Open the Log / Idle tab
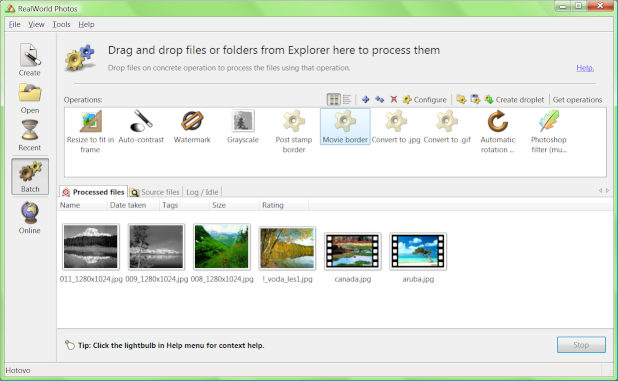The image size is (618, 381). pyautogui.click(x=202, y=192)
